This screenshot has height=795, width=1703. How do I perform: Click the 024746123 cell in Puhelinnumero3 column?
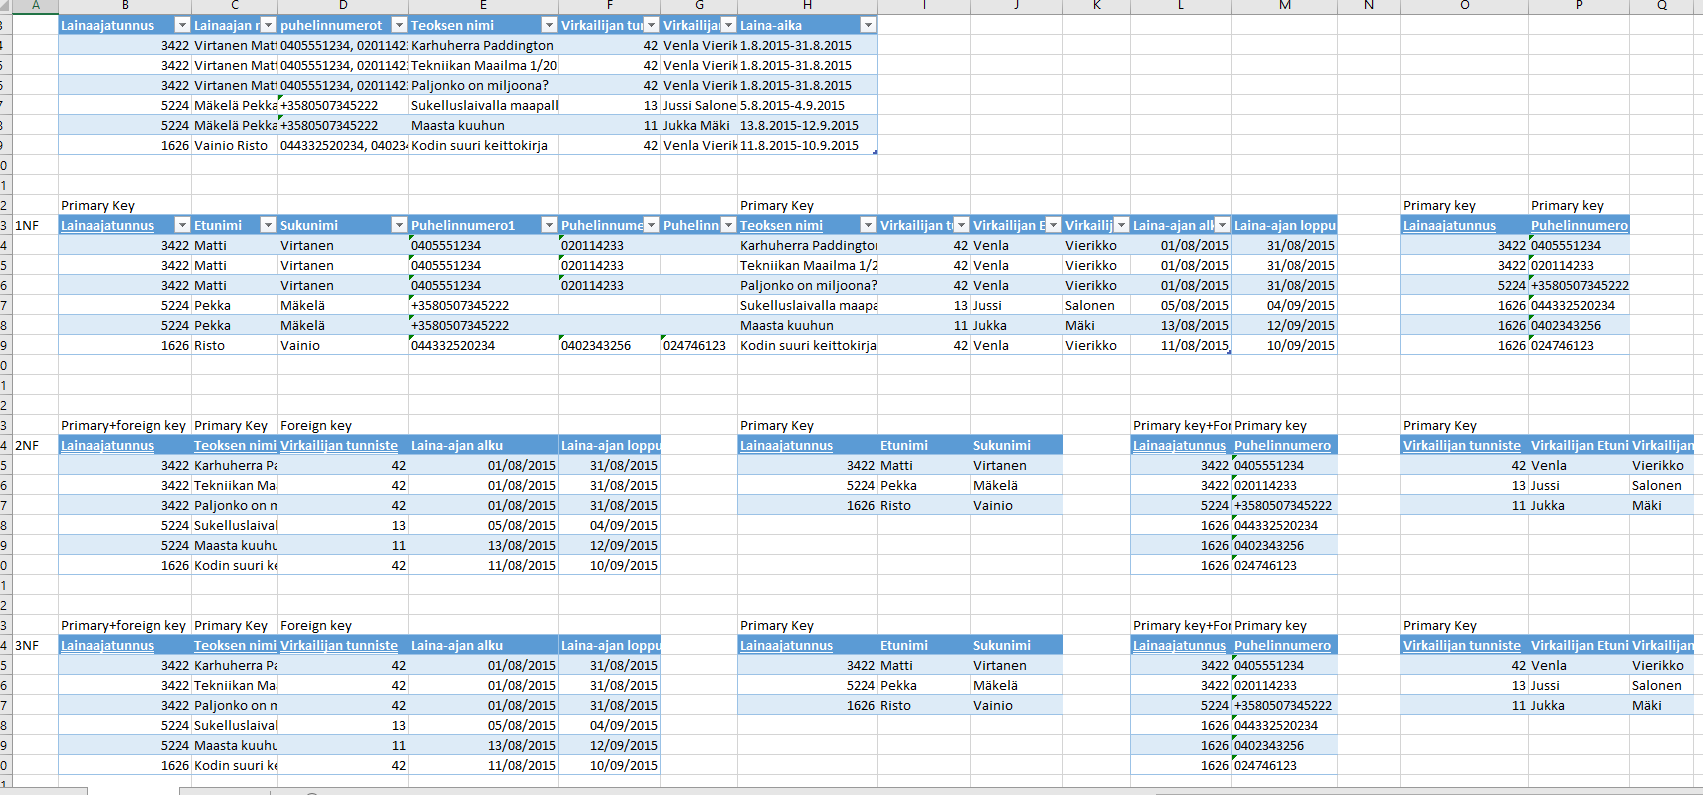click(x=698, y=345)
